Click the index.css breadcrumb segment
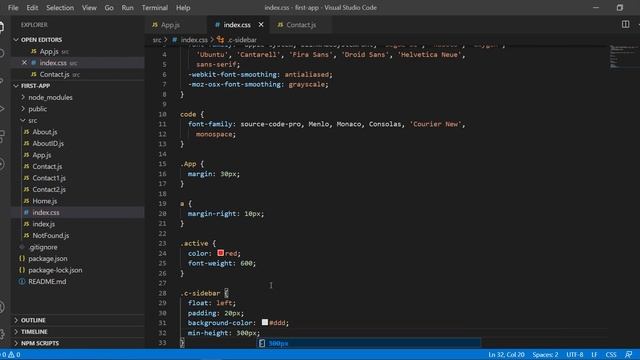This screenshot has width=640, height=360. pyautogui.click(x=194, y=40)
